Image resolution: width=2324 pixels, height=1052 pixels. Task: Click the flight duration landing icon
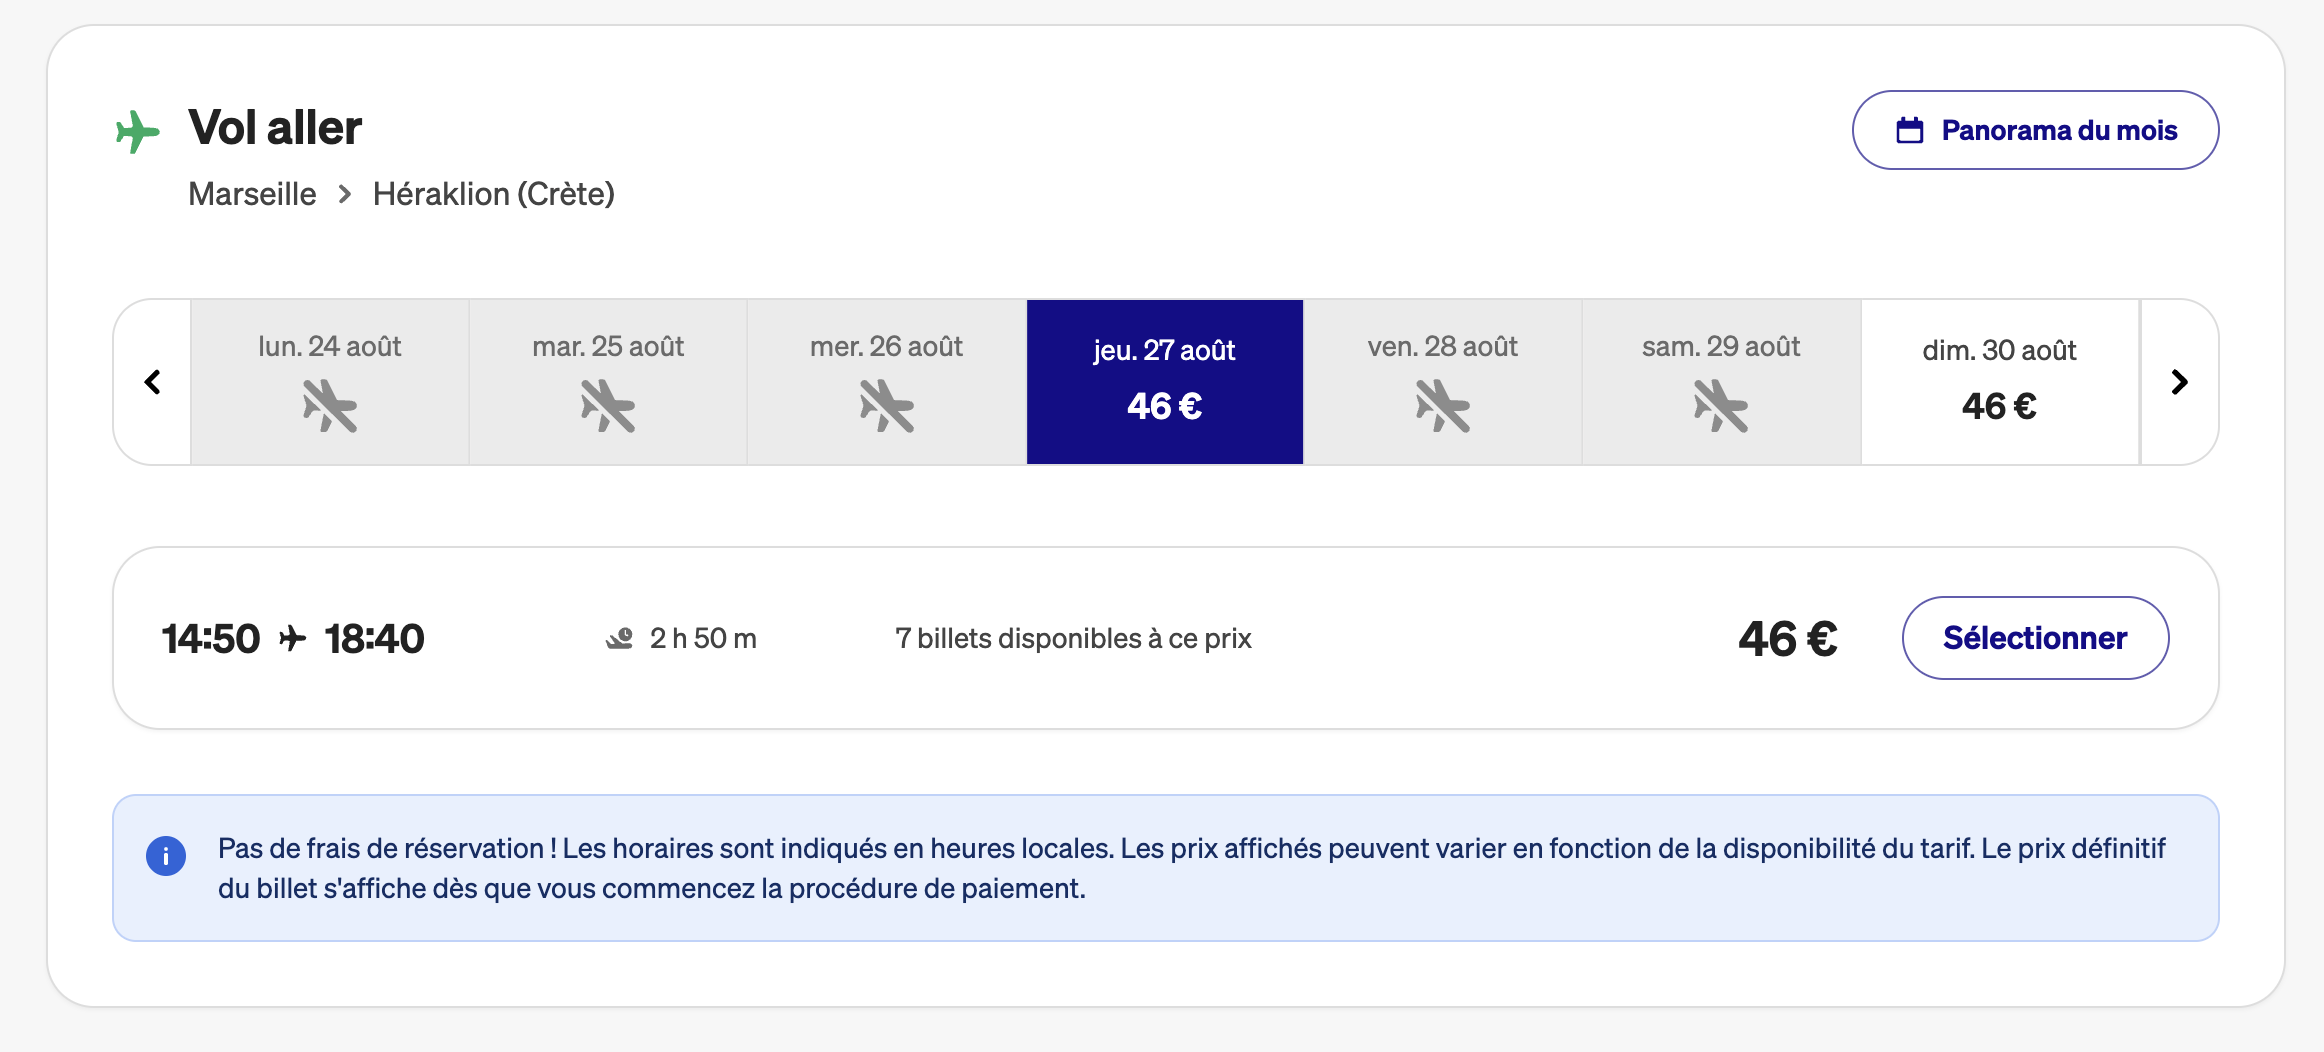[620, 638]
